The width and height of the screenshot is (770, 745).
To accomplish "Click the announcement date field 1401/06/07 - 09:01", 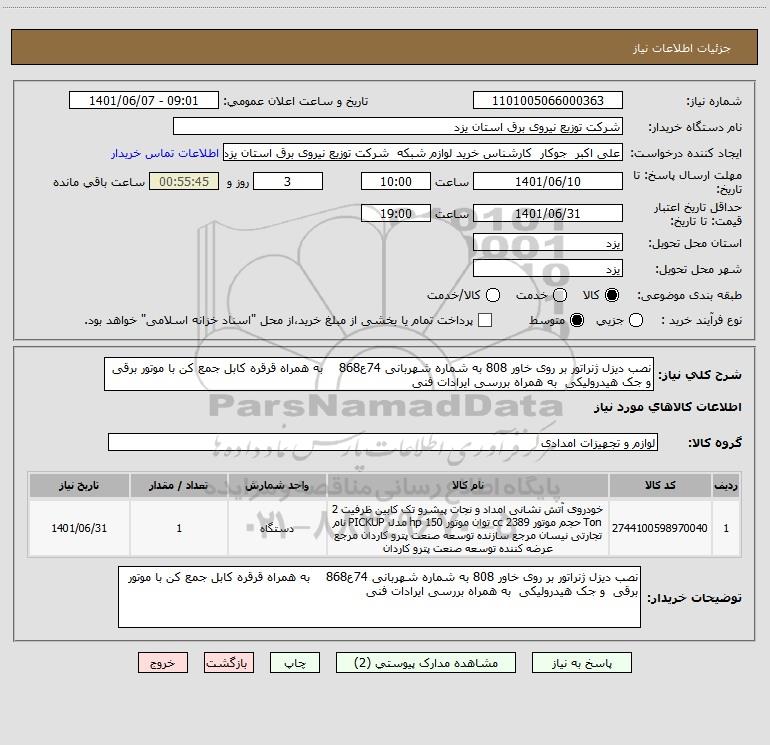I will [144, 101].
